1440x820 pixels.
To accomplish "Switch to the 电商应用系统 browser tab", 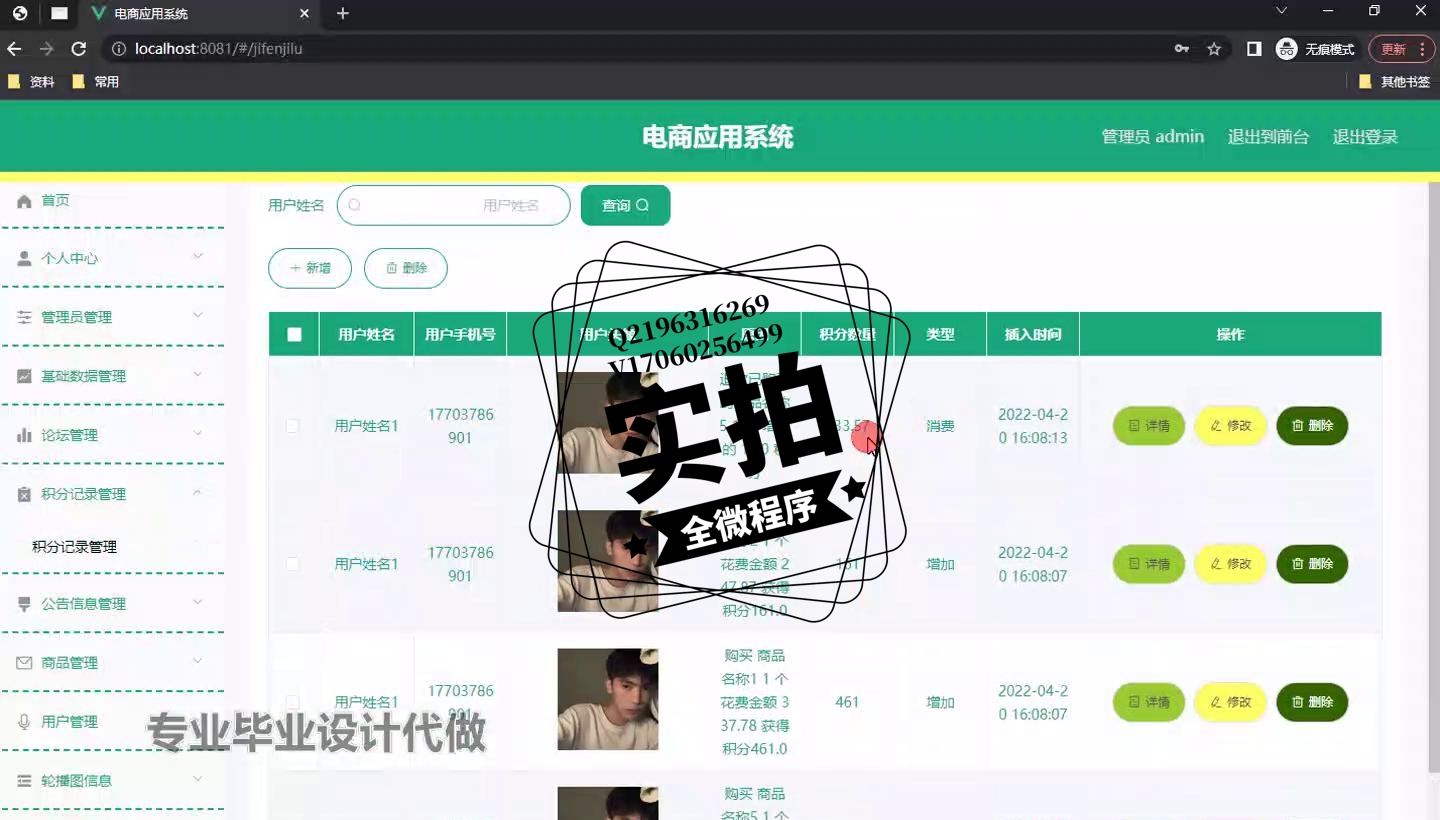I will click(x=200, y=14).
